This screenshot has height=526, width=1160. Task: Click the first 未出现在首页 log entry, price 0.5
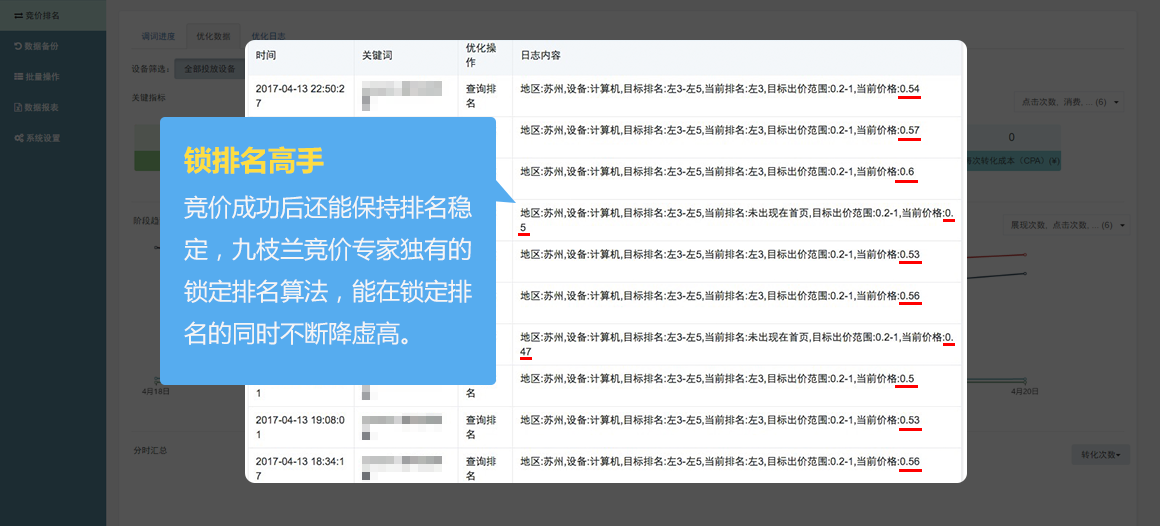pyautogui.click(x=738, y=220)
